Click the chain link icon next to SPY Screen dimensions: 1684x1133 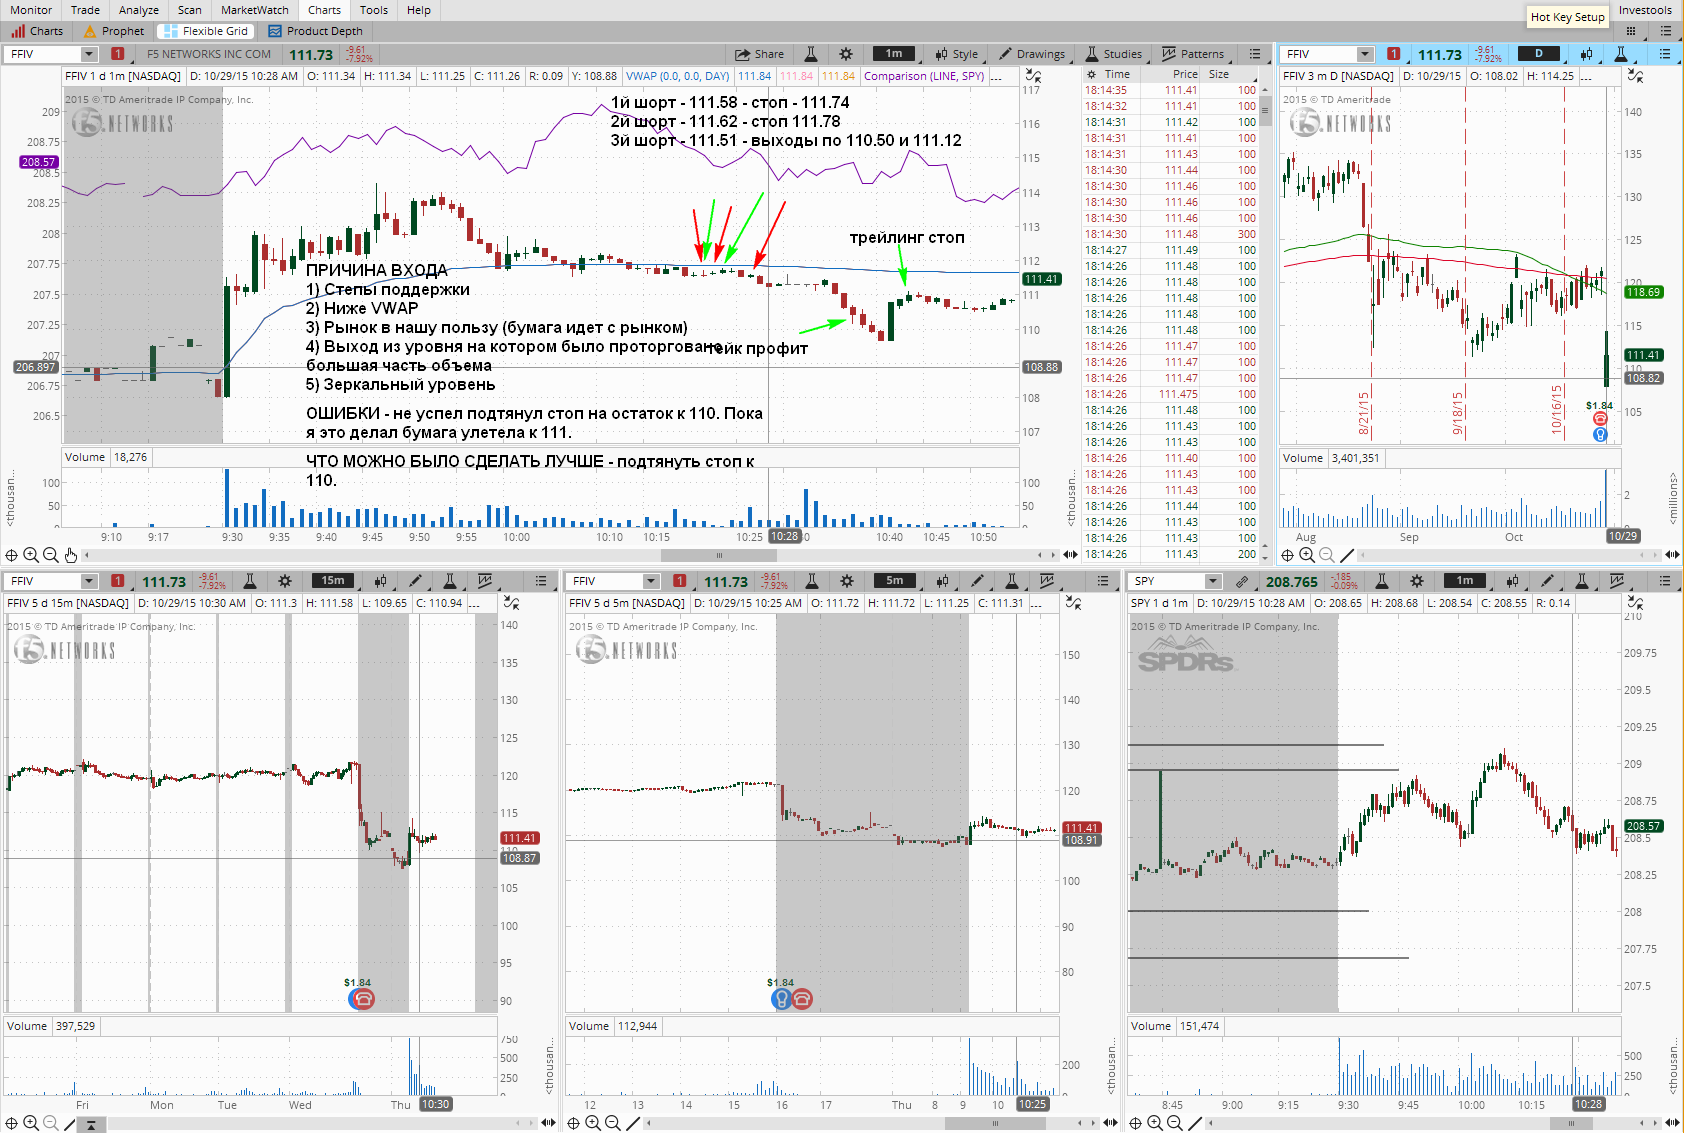1241,581
